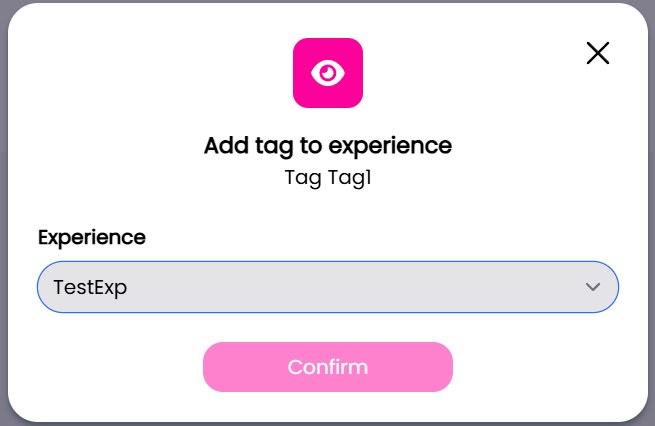Click the word 'Tag1' in the subtitle
The height and width of the screenshot is (426, 655).
(348, 179)
